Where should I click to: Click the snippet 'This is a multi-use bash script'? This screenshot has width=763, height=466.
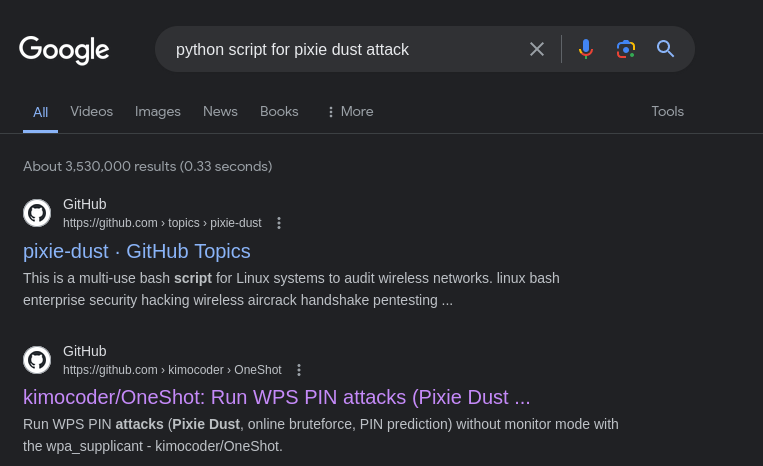pos(291,289)
